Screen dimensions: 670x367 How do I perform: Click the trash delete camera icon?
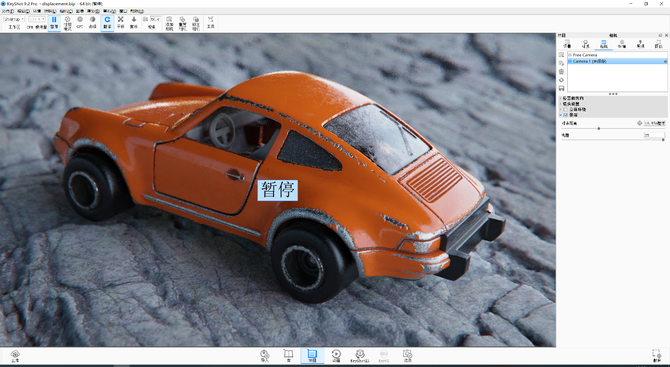(x=561, y=71)
